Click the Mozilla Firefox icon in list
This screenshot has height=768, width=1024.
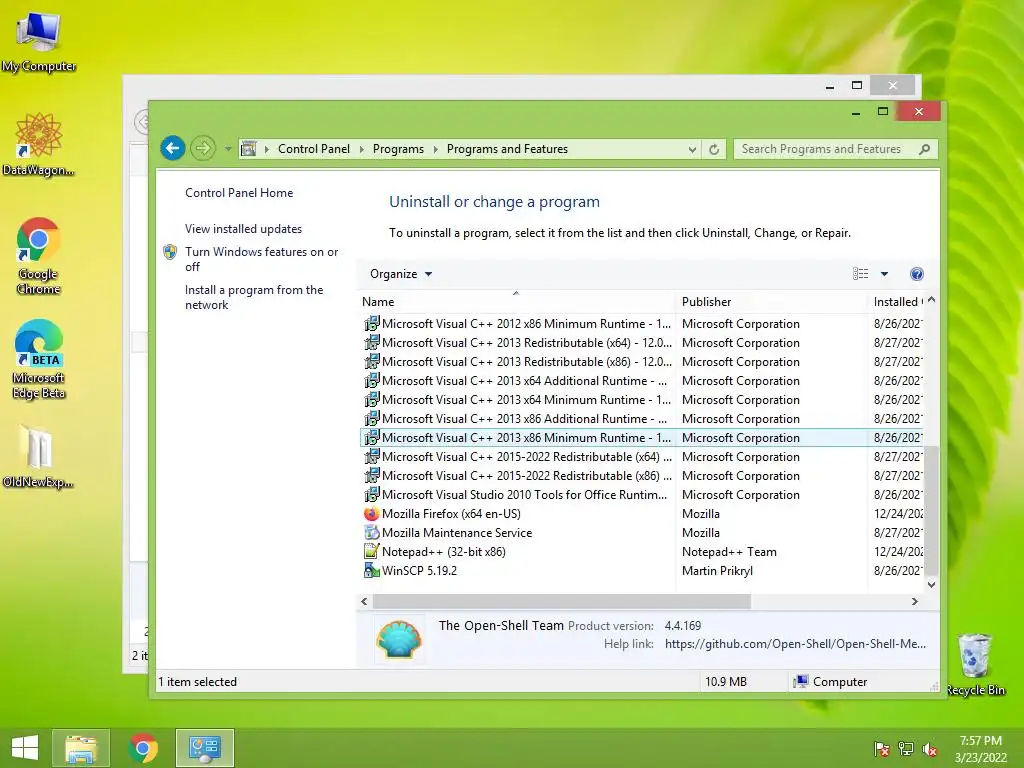click(x=372, y=514)
